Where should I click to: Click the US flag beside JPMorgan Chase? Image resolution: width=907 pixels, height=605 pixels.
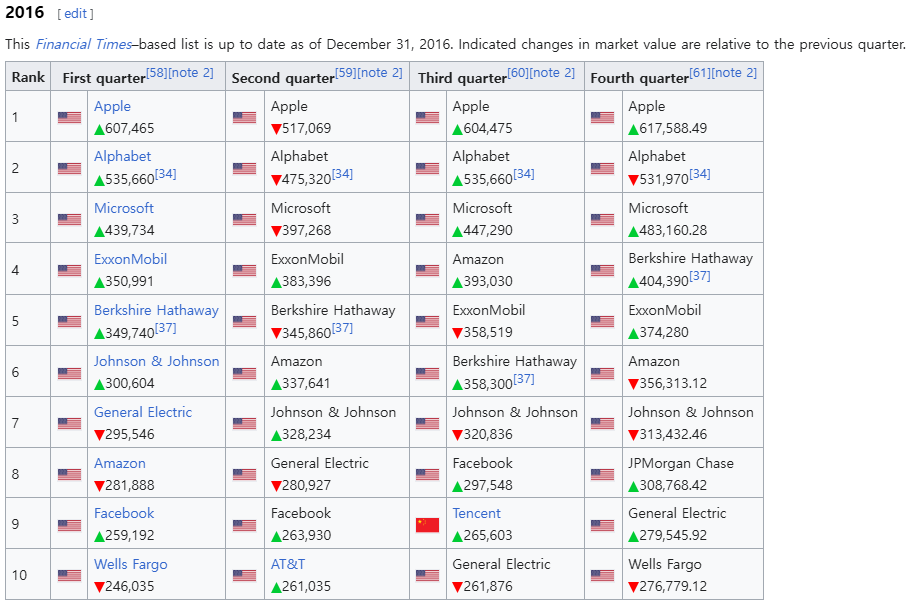tap(603, 474)
